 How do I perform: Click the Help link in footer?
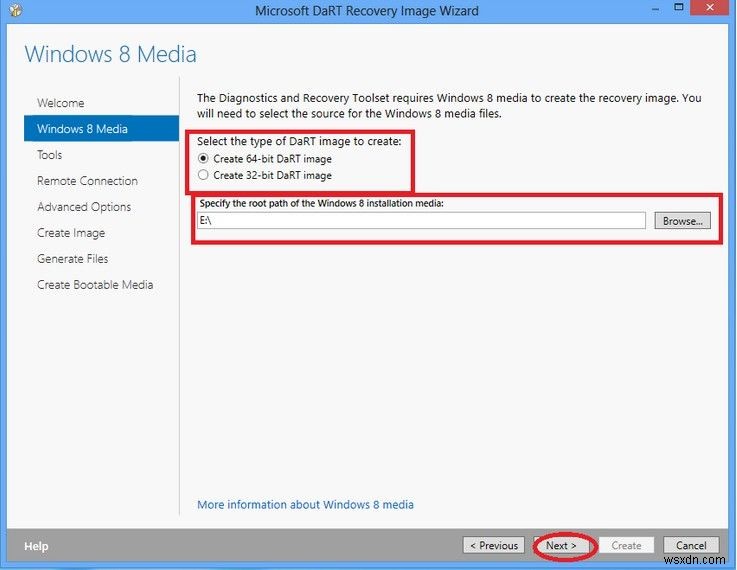pyautogui.click(x=36, y=546)
